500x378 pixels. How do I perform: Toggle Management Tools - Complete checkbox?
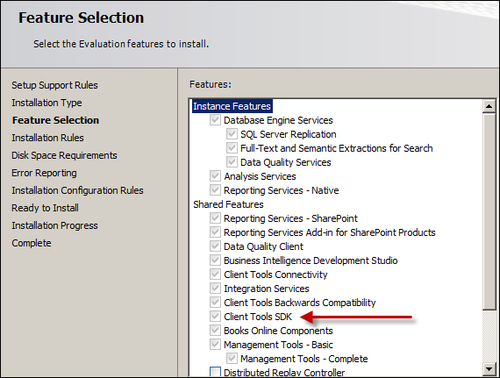pos(232,359)
